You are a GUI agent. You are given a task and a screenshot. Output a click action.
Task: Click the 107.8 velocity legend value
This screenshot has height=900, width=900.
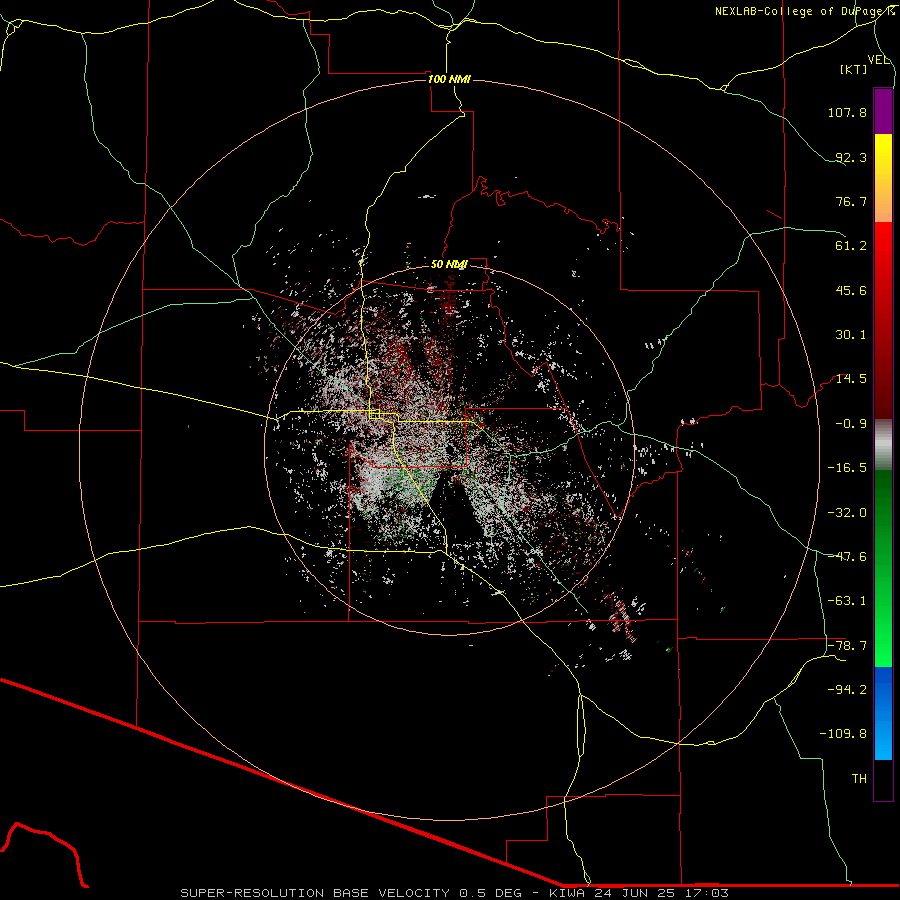[x=847, y=112]
